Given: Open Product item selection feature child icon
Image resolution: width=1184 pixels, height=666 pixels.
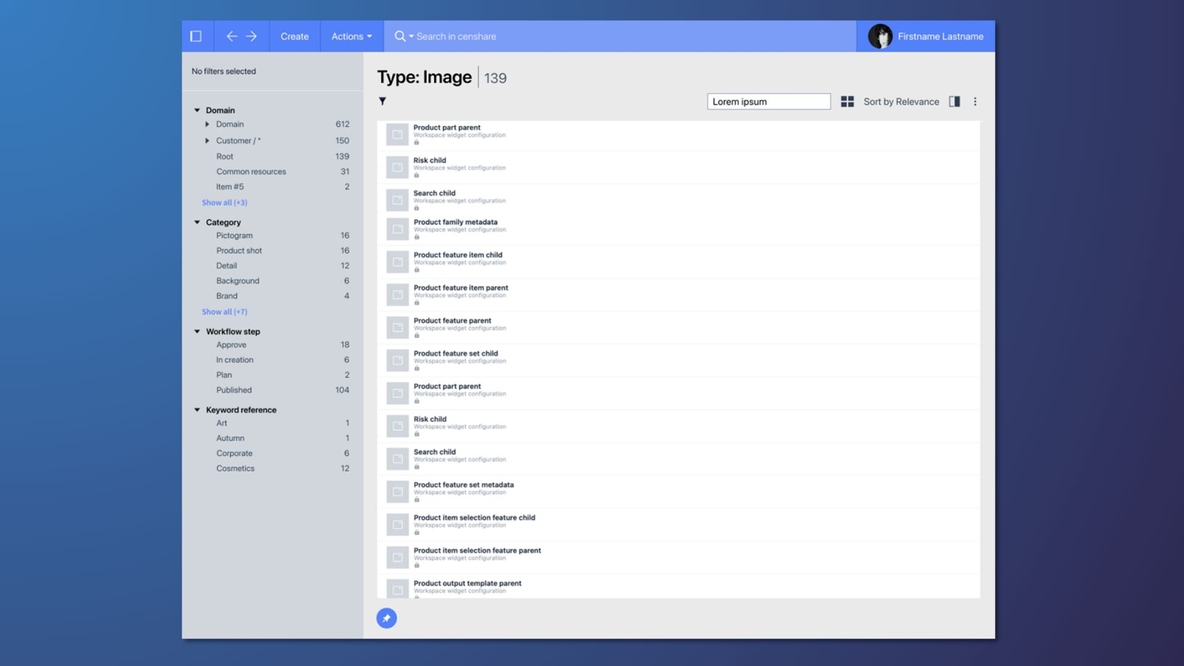Looking at the screenshot, I should (x=397, y=524).
